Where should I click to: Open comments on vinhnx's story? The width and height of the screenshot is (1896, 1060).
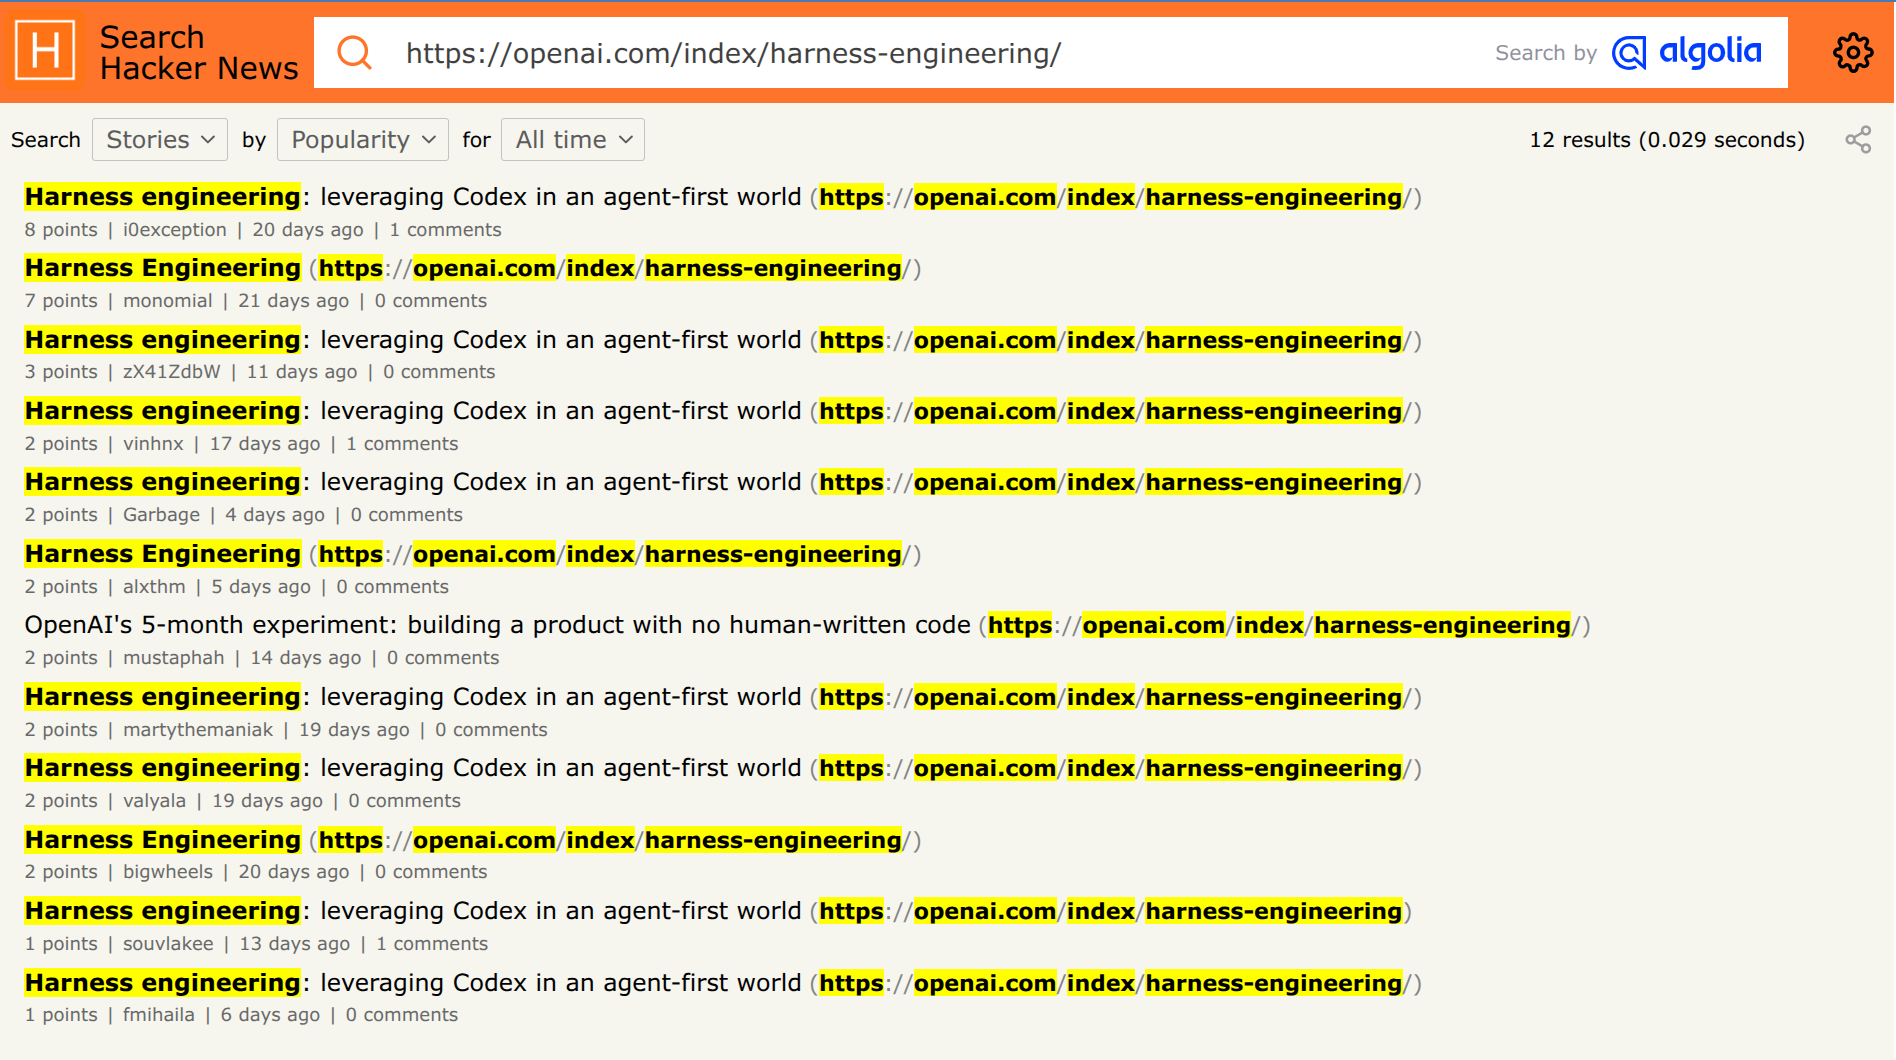tap(402, 444)
